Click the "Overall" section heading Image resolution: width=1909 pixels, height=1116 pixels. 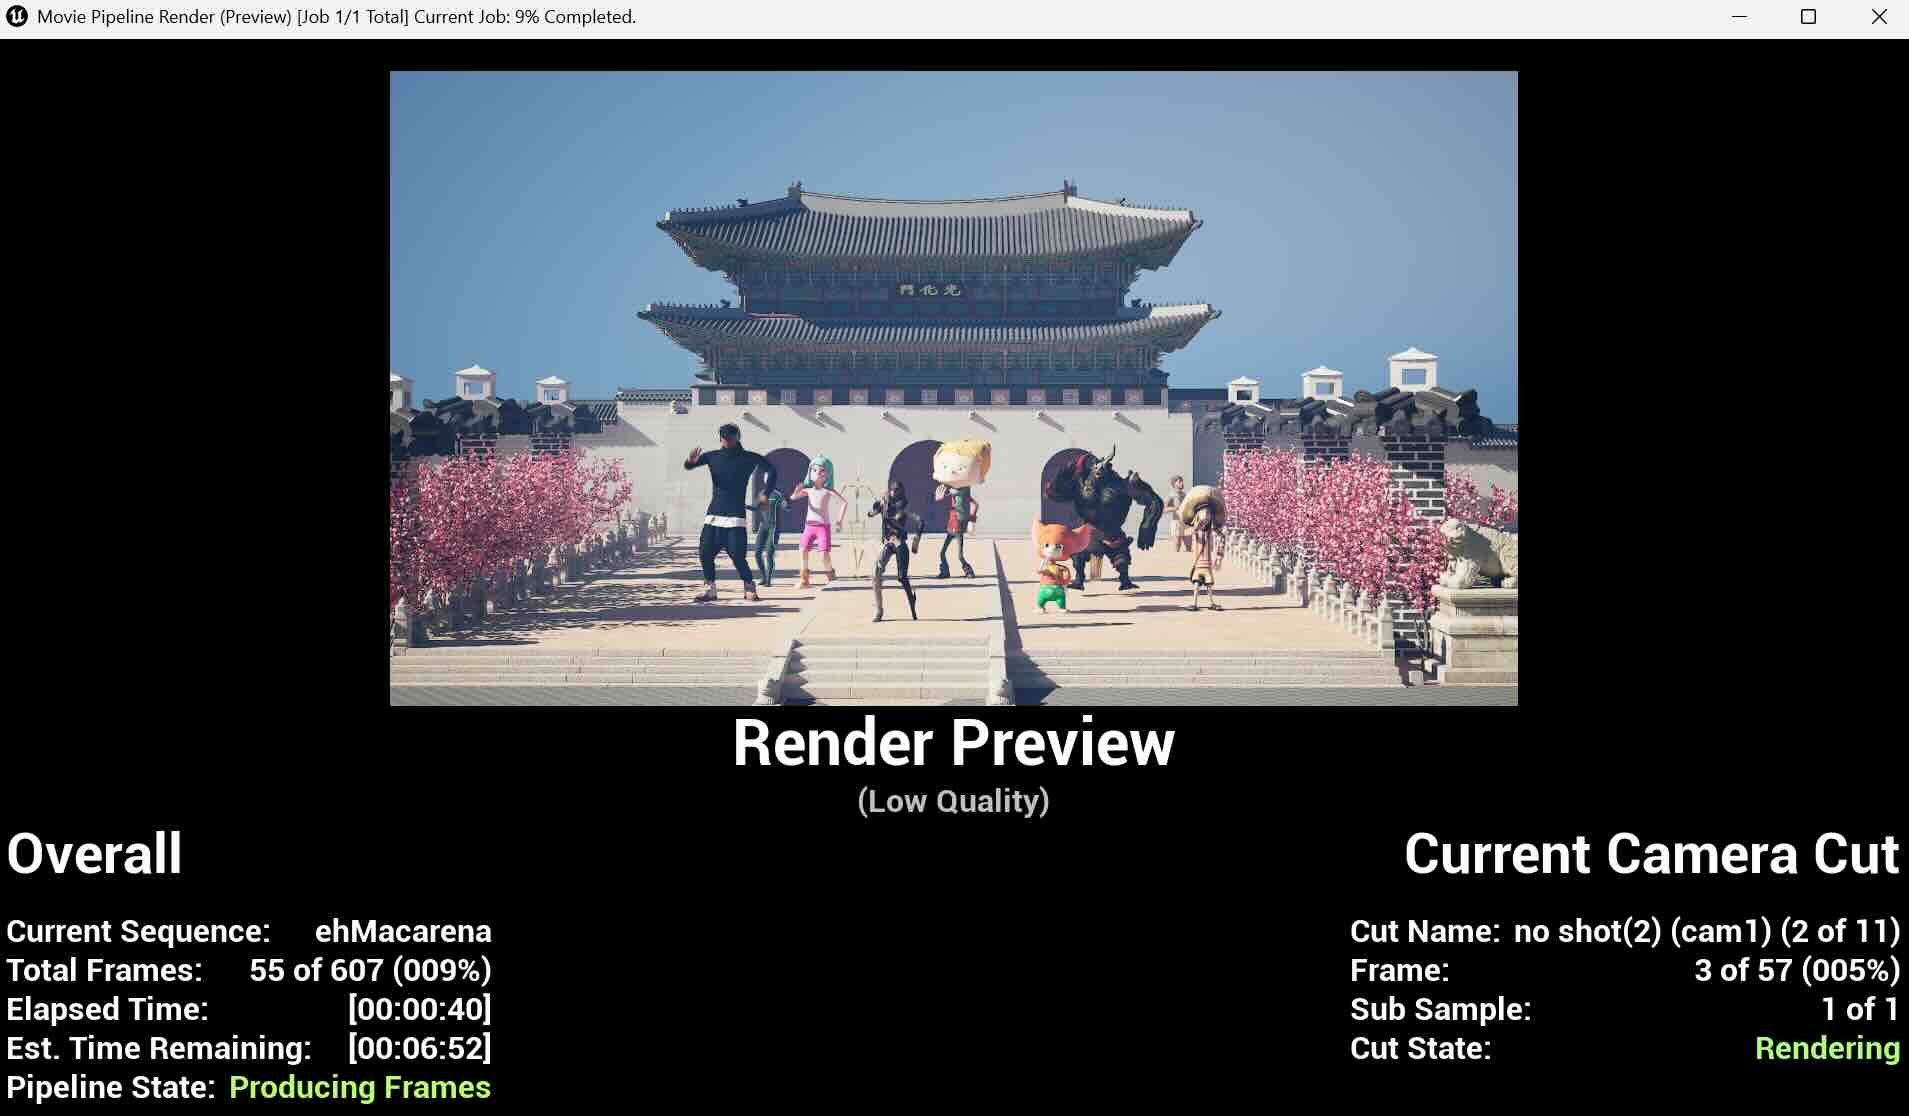click(93, 855)
